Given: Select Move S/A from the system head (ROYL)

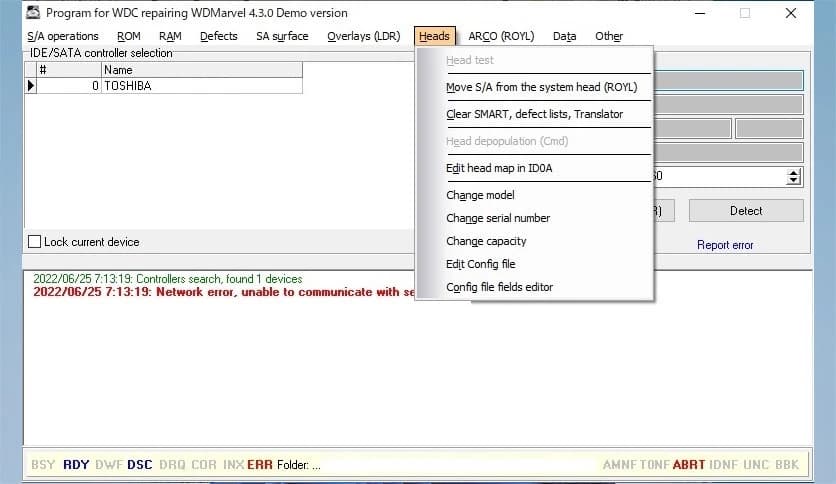Looking at the screenshot, I should click(x=542, y=87).
